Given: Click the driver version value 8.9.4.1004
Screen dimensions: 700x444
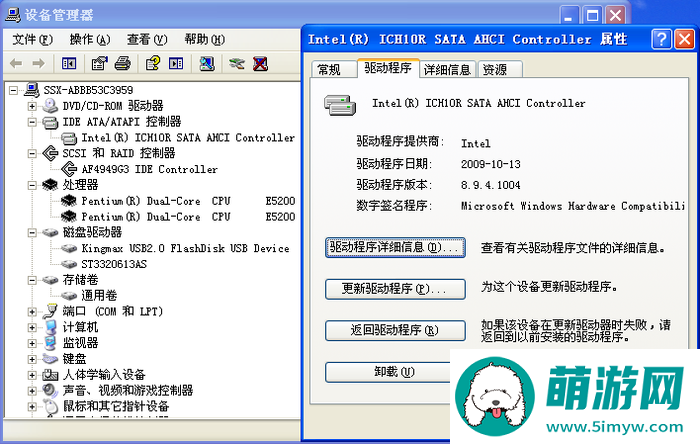Looking at the screenshot, I should (x=491, y=185).
